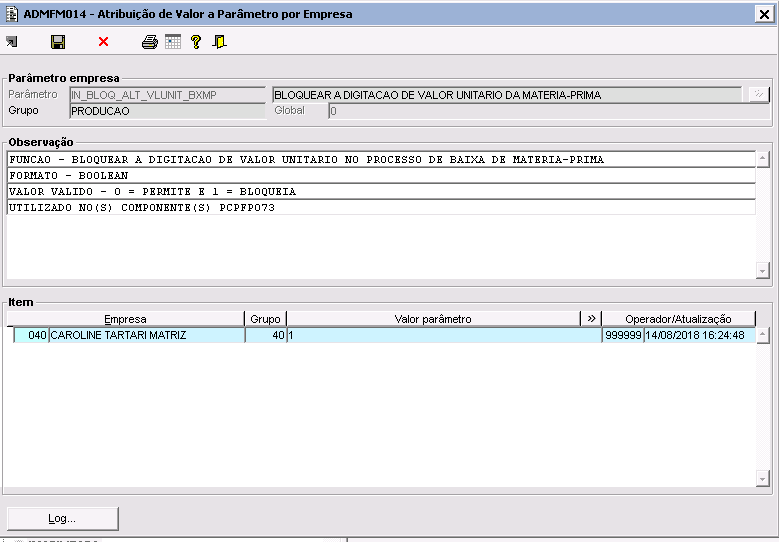The width and height of the screenshot is (779, 542).
Task: Open help with the question mark icon
Action: coord(196,42)
